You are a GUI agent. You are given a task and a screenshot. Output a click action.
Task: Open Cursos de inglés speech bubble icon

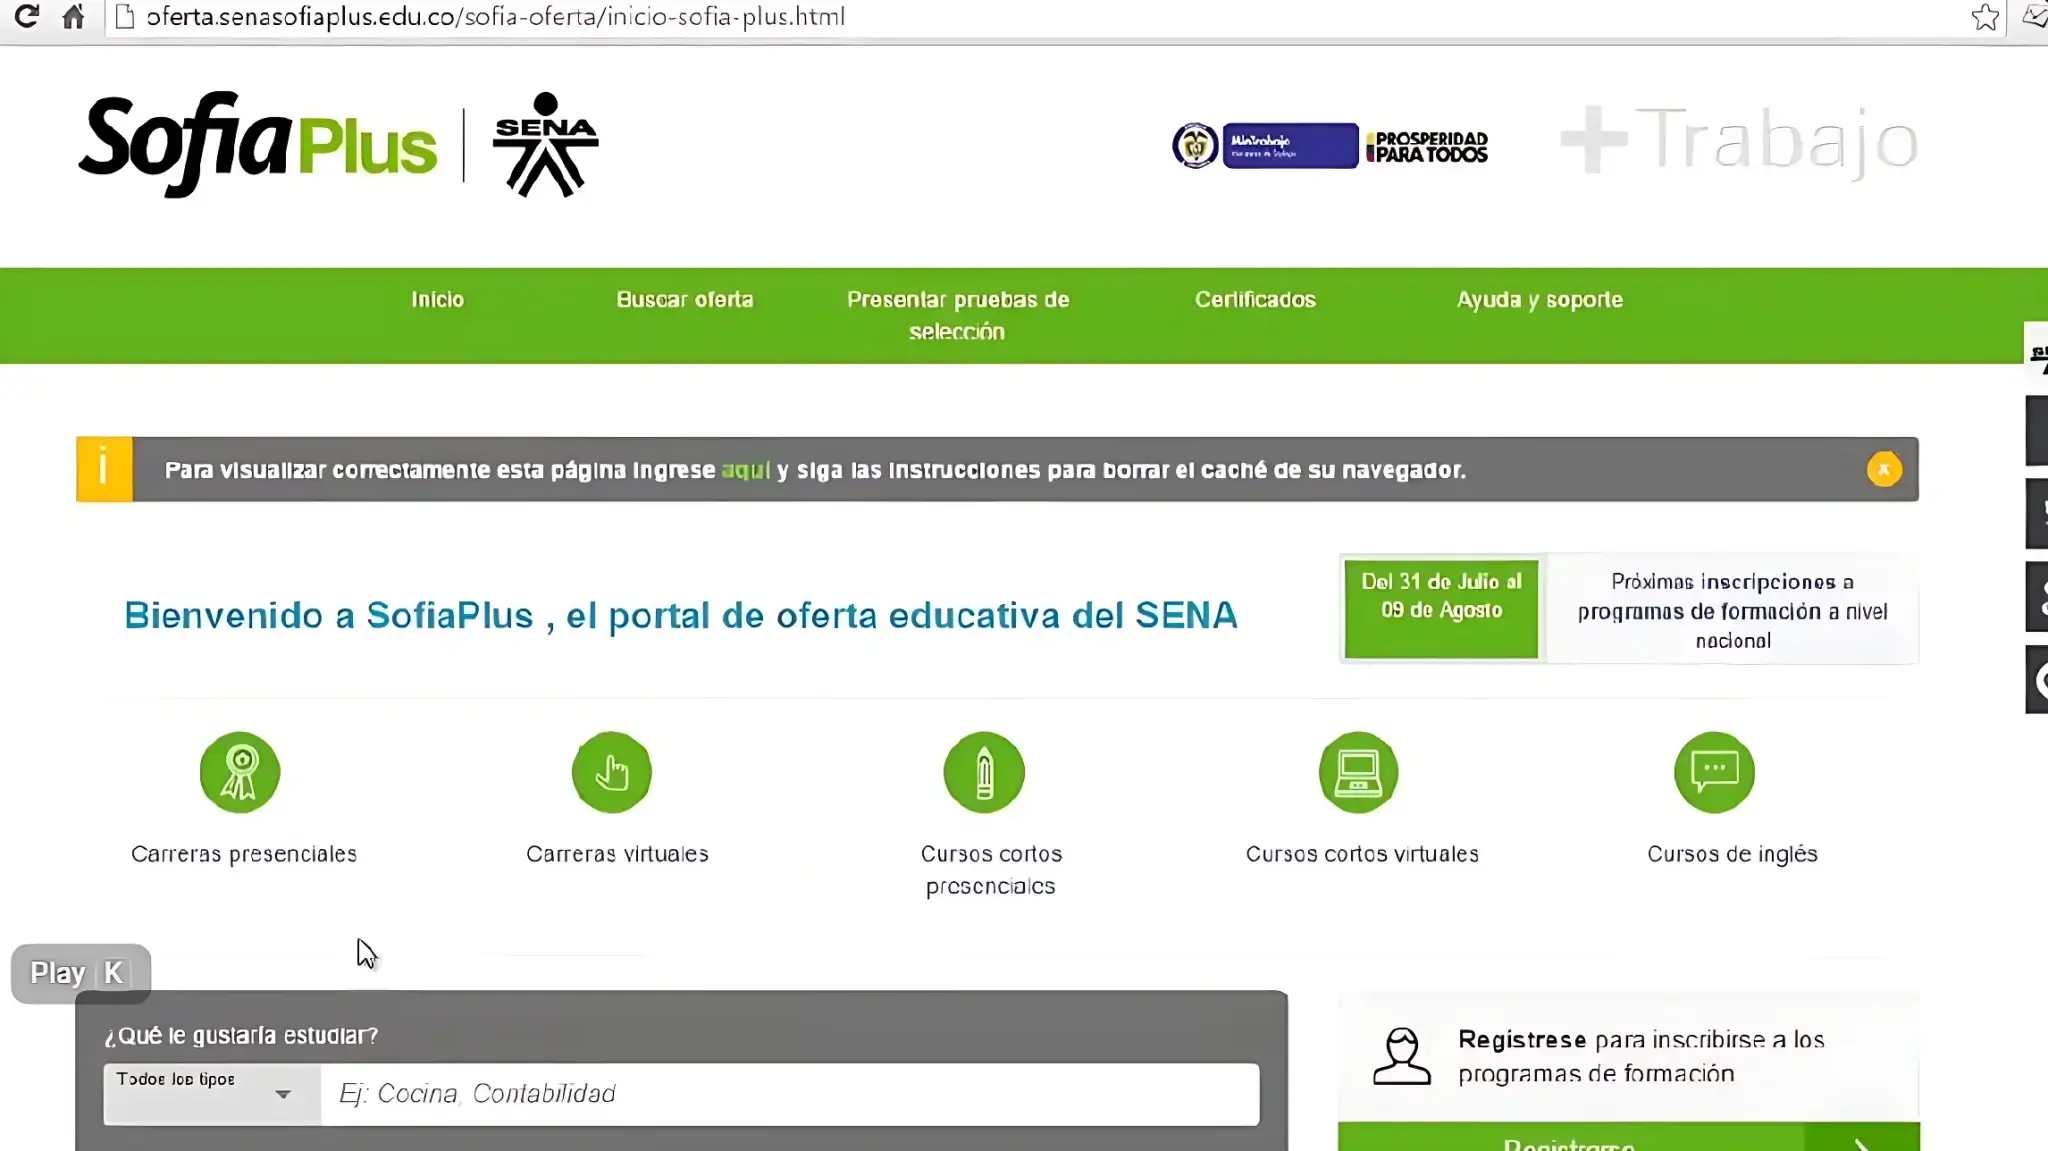(1714, 772)
